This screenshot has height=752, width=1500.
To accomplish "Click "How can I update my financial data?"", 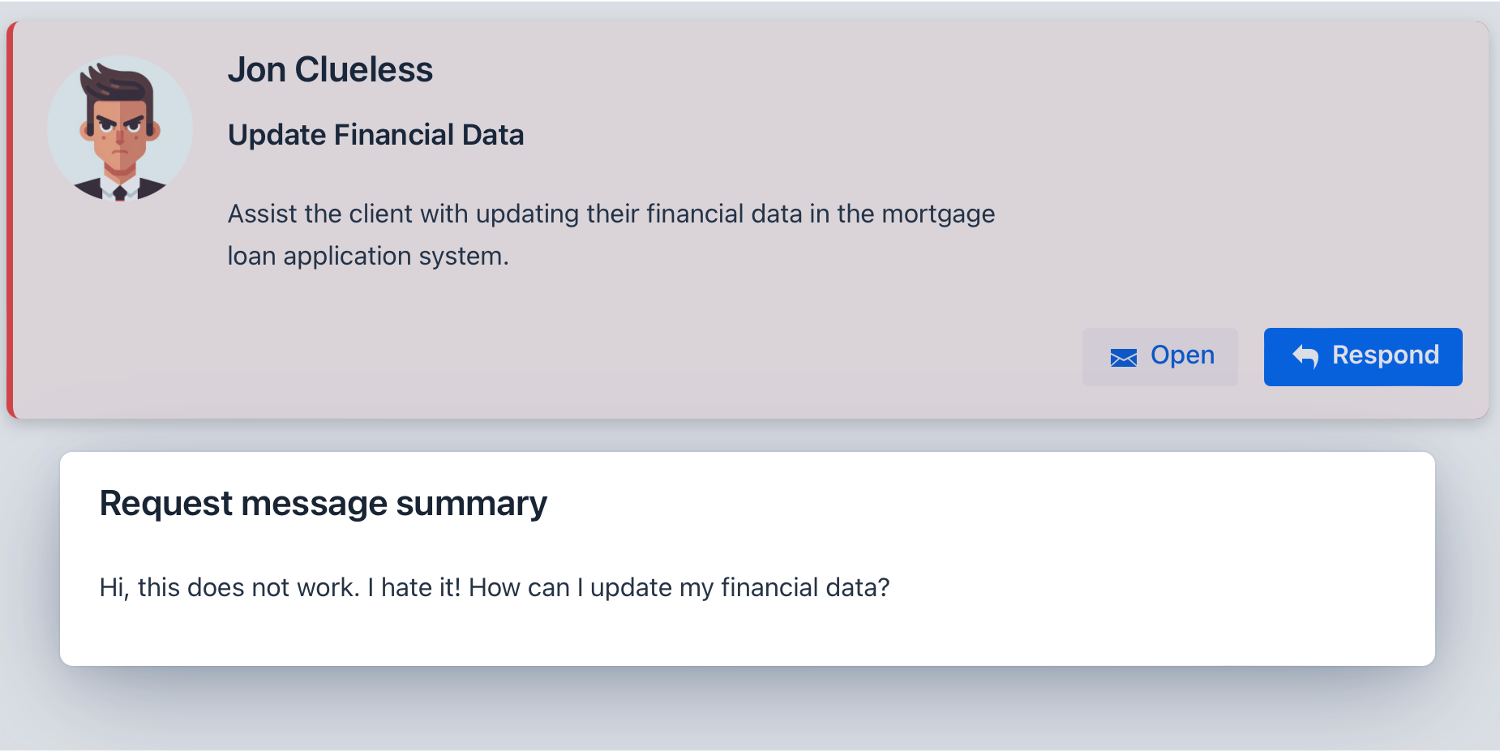I will tap(679, 587).
